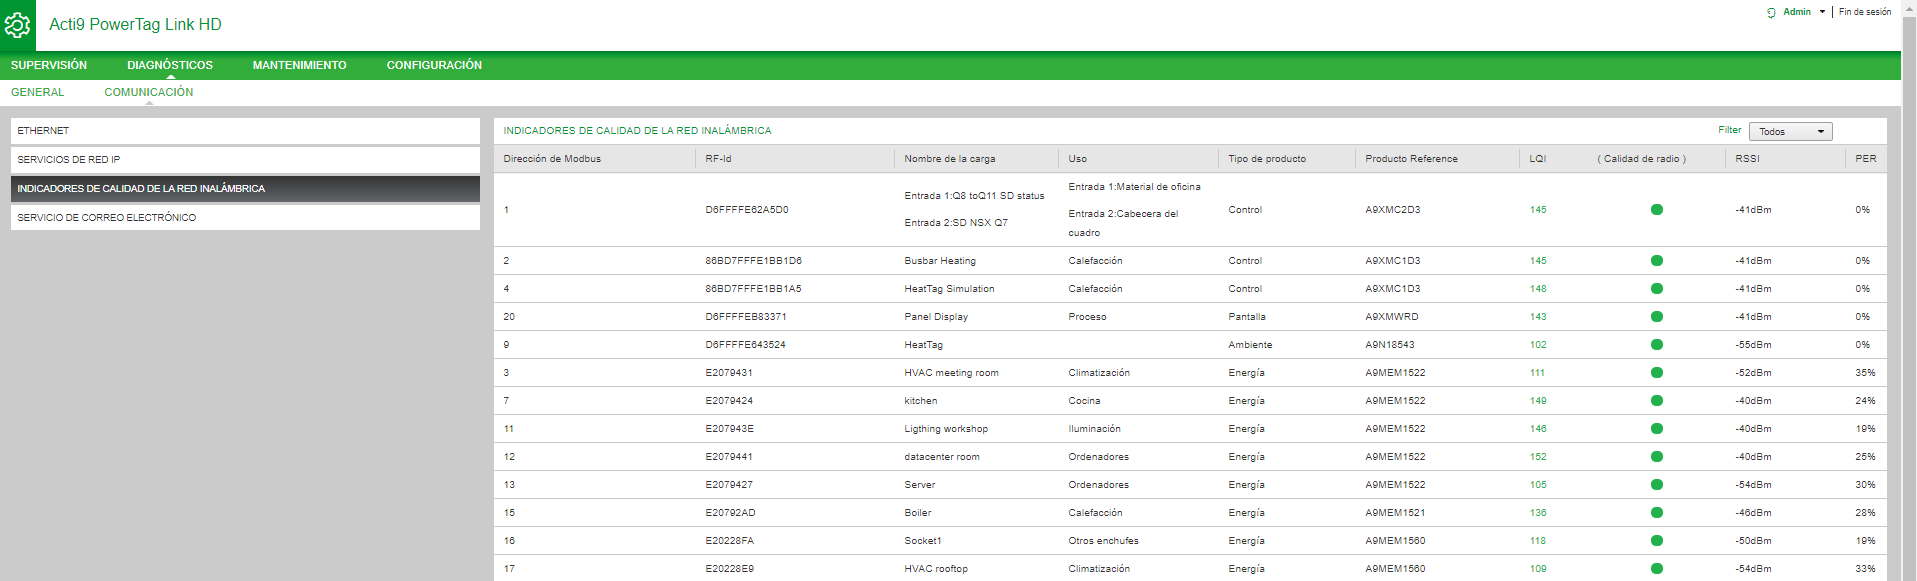Sort by the LQI column header
The image size is (1917, 581).
point(1537,159)
